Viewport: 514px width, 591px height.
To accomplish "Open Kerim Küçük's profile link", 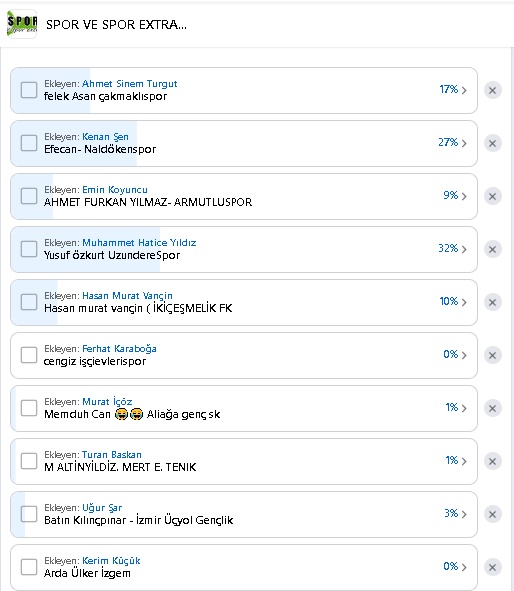I will [x=111, y=561].
